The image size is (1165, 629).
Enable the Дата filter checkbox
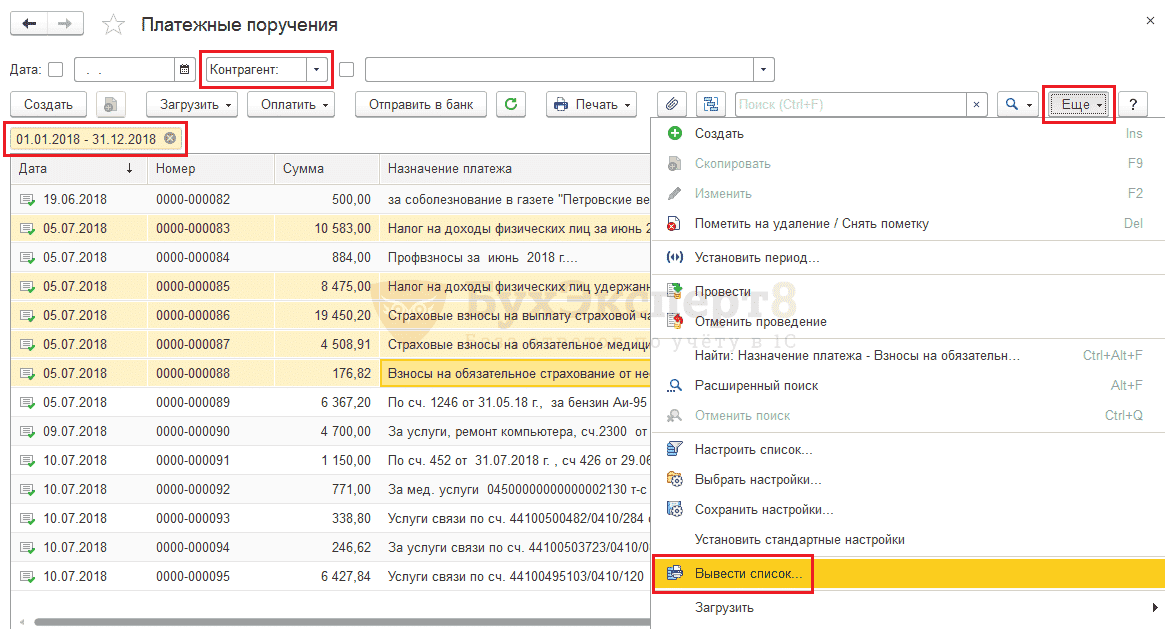tap(56, 70)
